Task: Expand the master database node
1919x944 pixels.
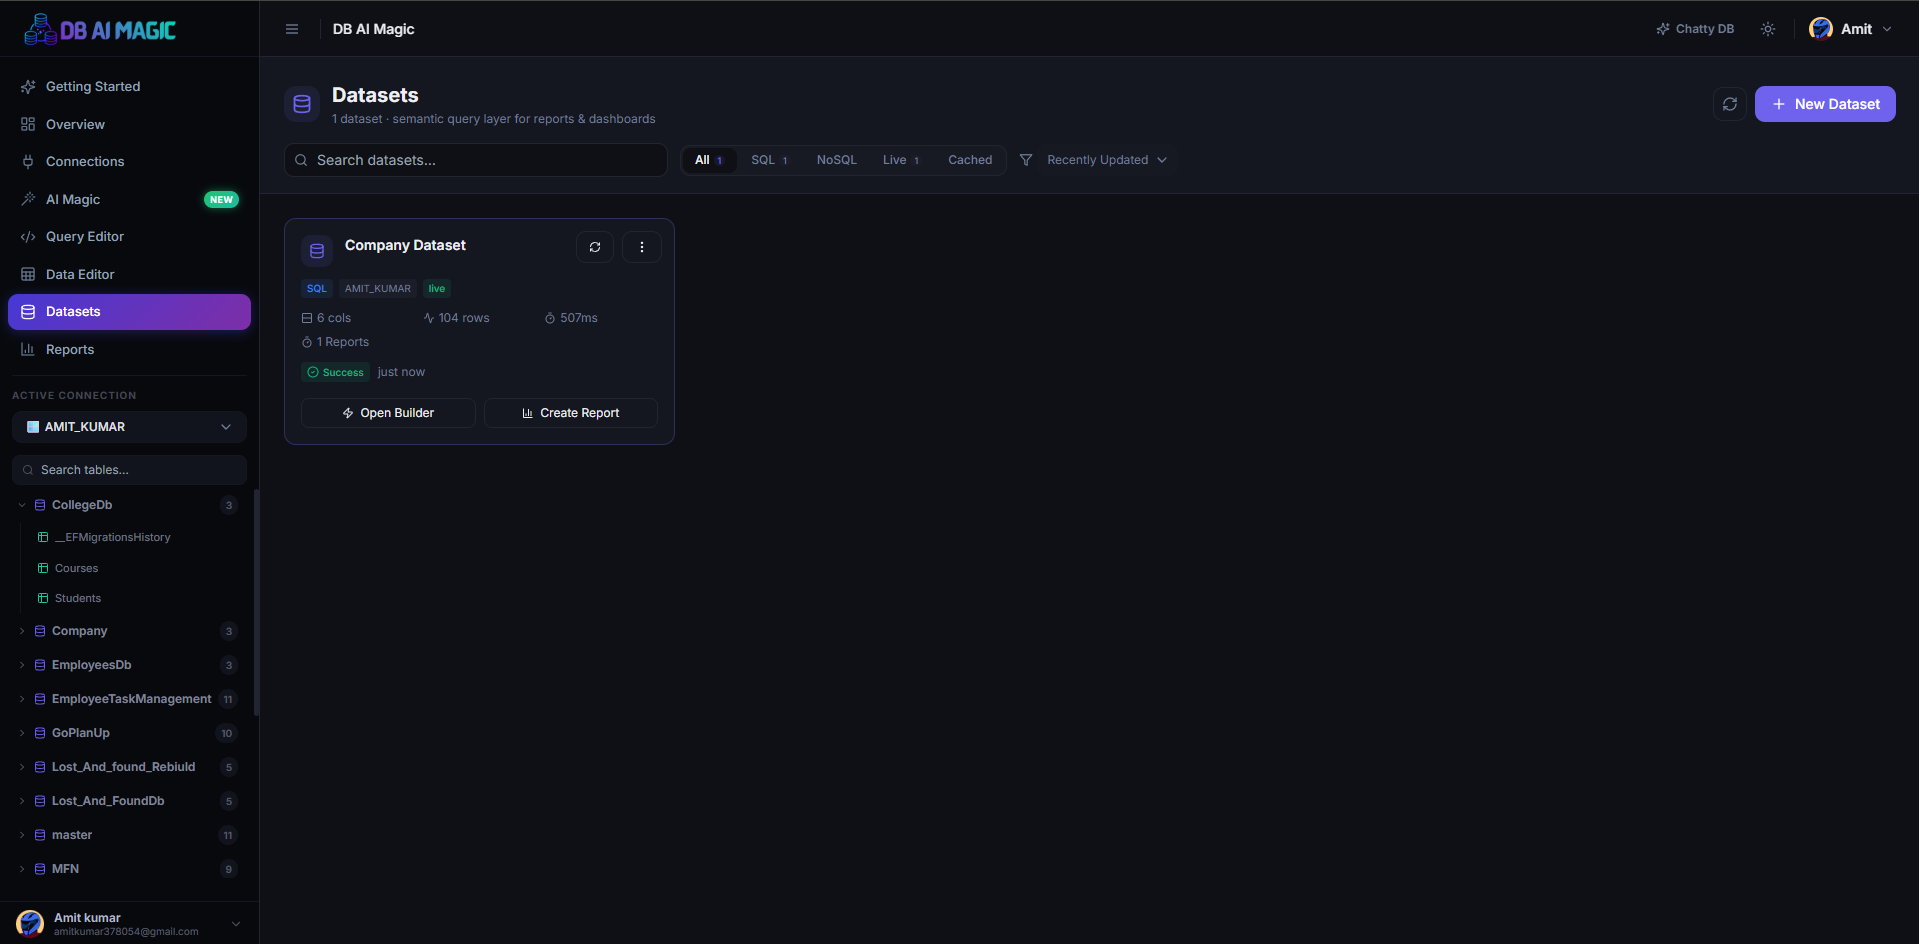Action: [22, 835]
